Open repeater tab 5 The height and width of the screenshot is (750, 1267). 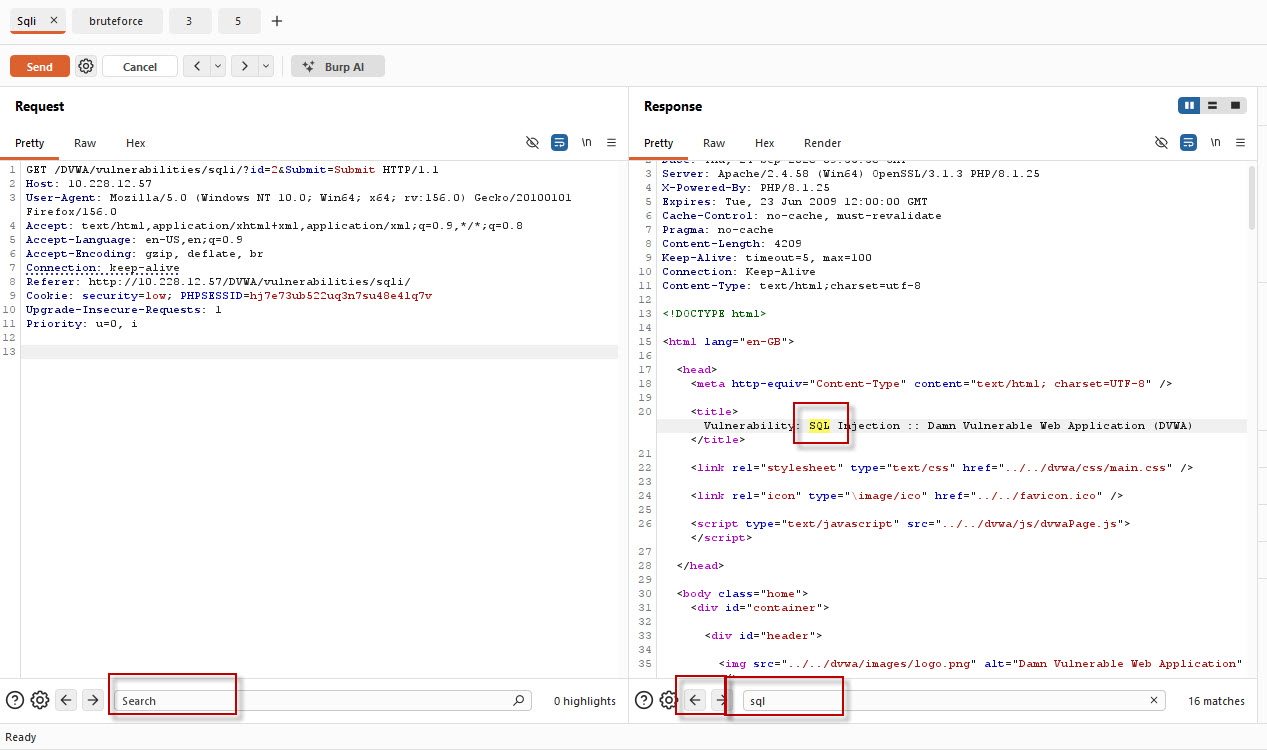238,20
